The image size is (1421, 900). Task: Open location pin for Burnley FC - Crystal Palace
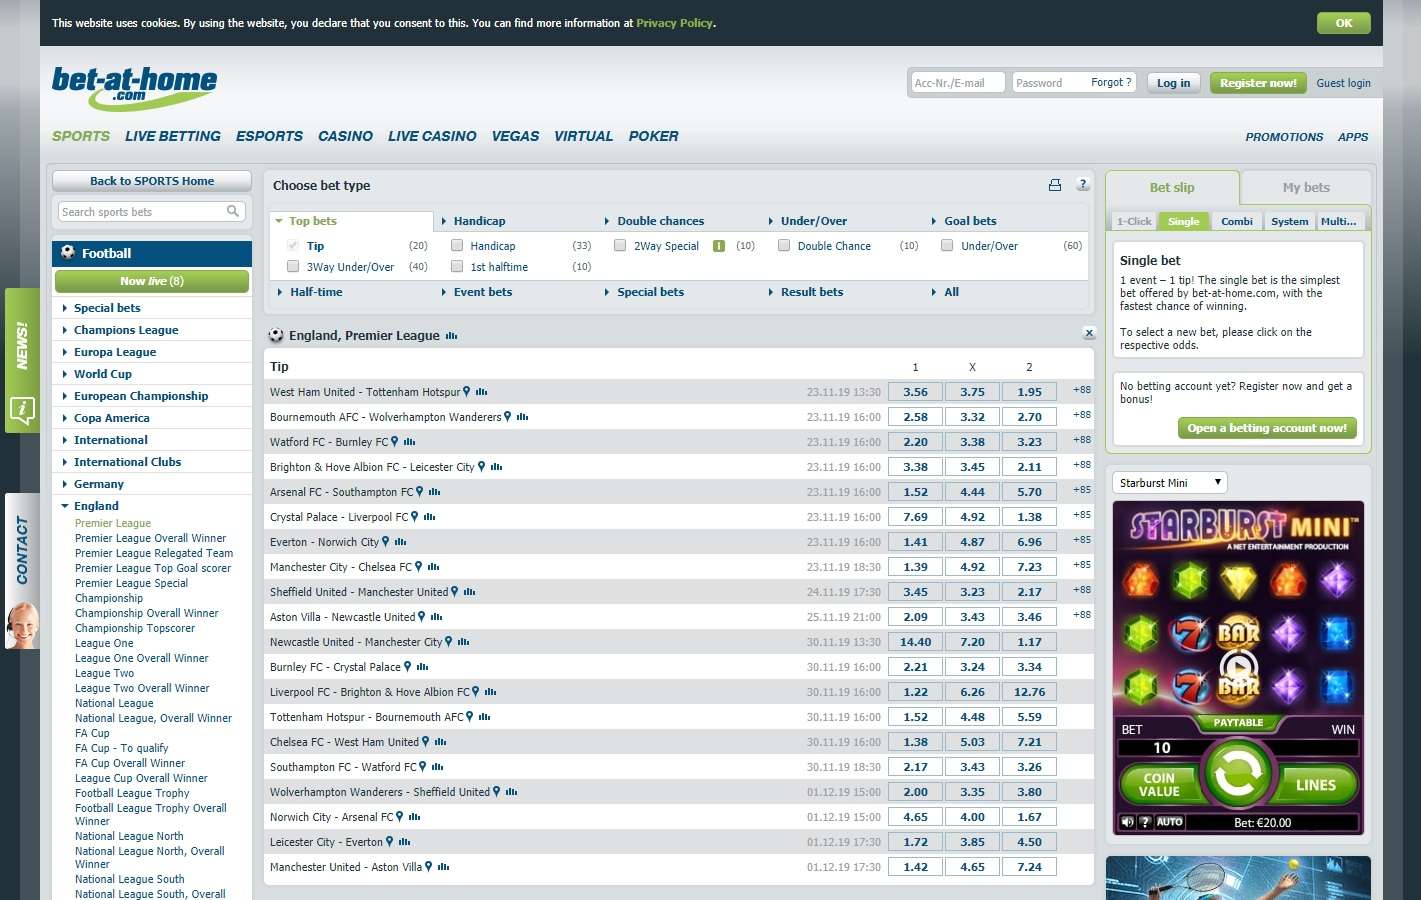click(x=407, y=667)
